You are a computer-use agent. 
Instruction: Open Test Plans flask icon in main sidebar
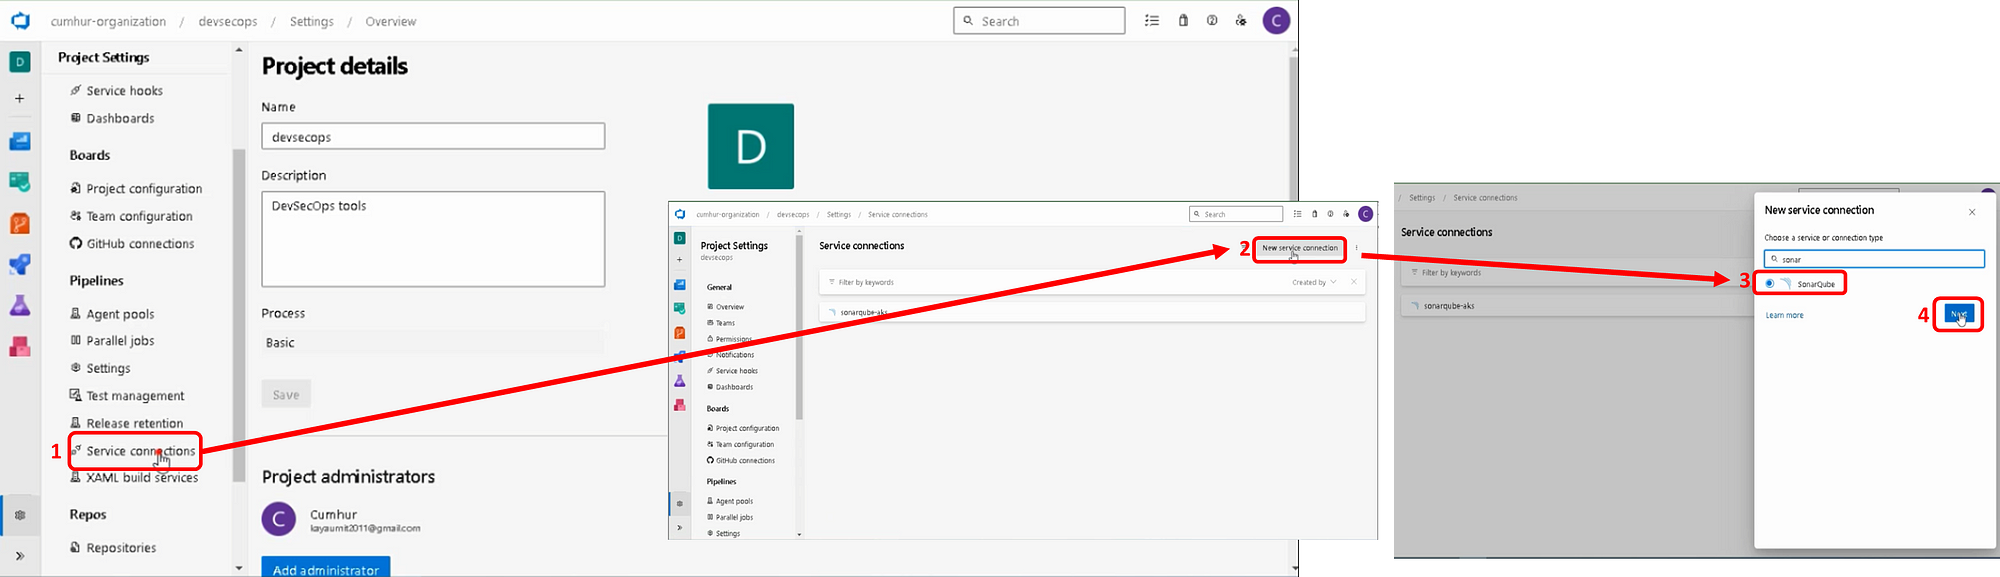[x=20, y=306]
